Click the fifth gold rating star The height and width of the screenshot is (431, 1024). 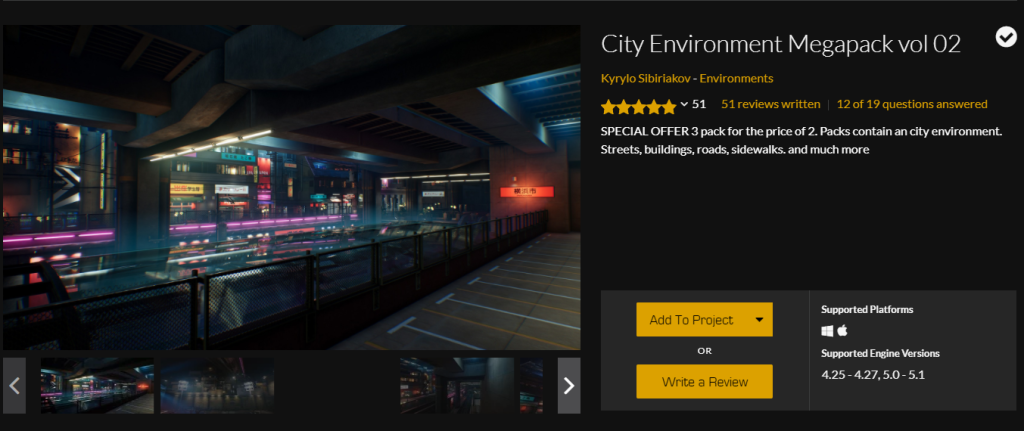click(x=669, y=106)
